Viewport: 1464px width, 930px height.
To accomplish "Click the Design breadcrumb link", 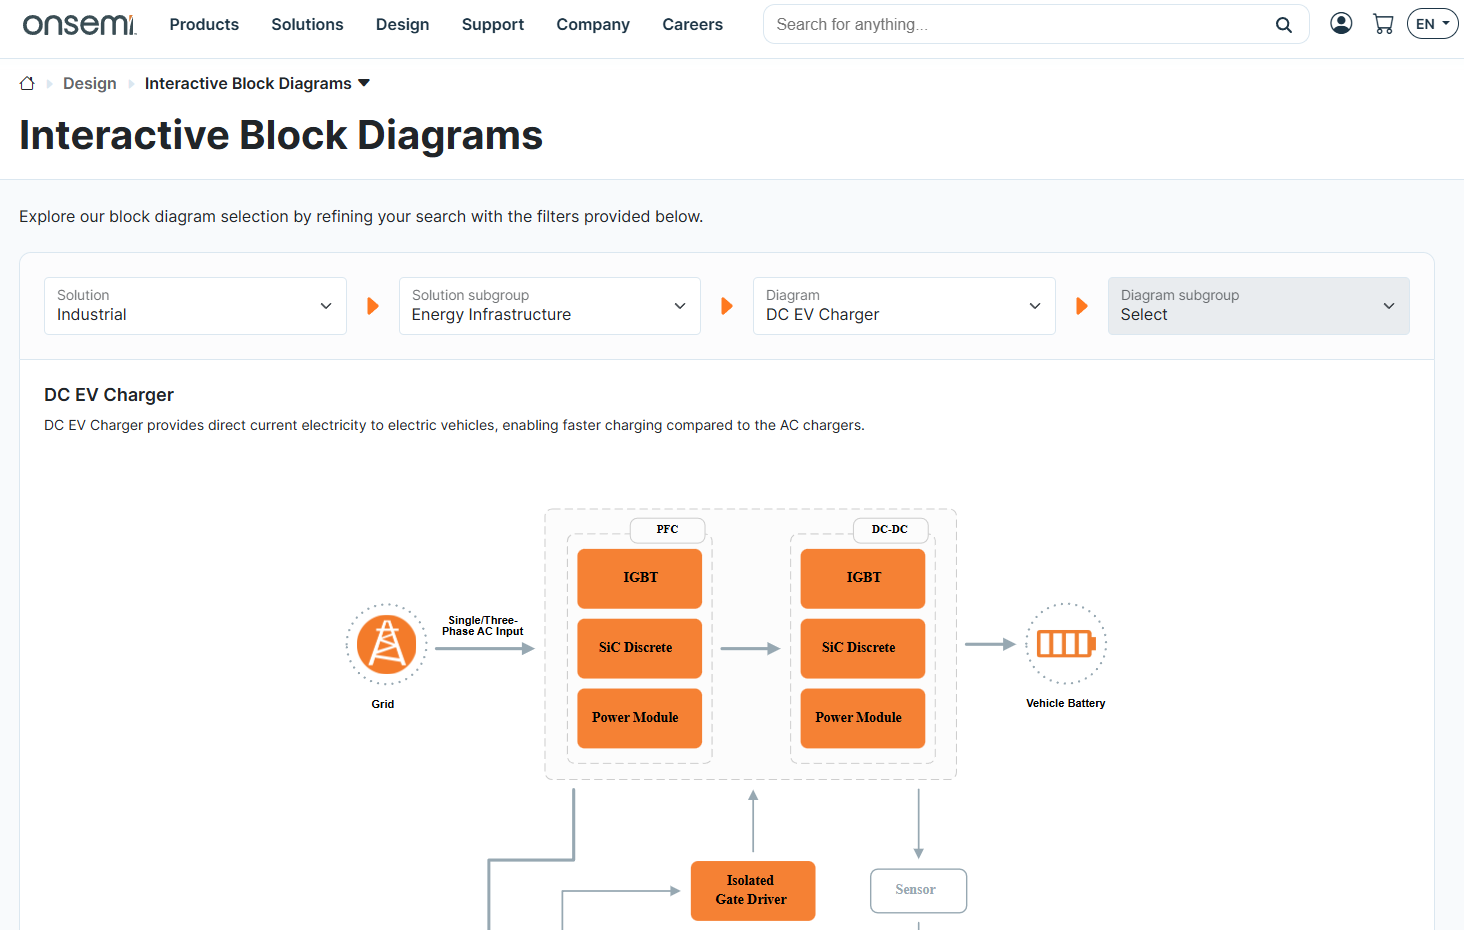I will coord(89,83).
